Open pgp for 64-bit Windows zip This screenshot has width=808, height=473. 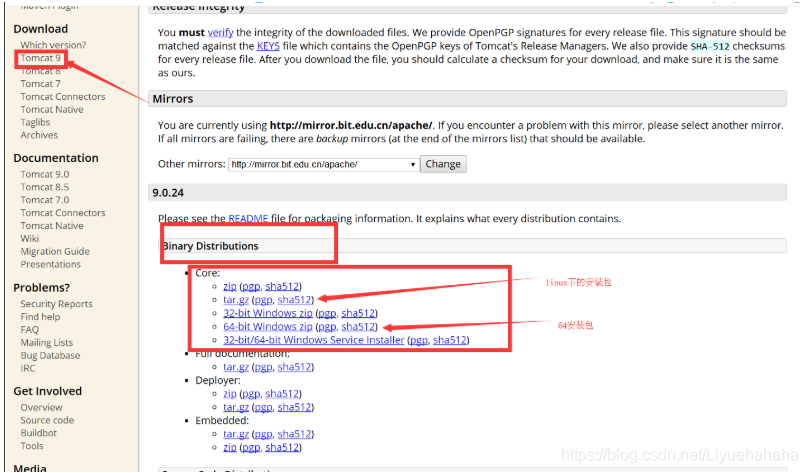coord(327,326)
